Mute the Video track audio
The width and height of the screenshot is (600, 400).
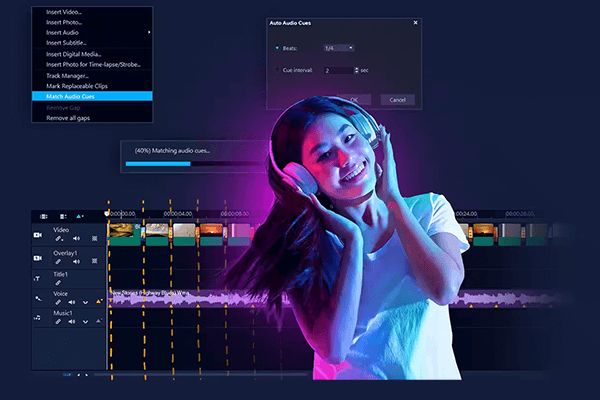75,239
